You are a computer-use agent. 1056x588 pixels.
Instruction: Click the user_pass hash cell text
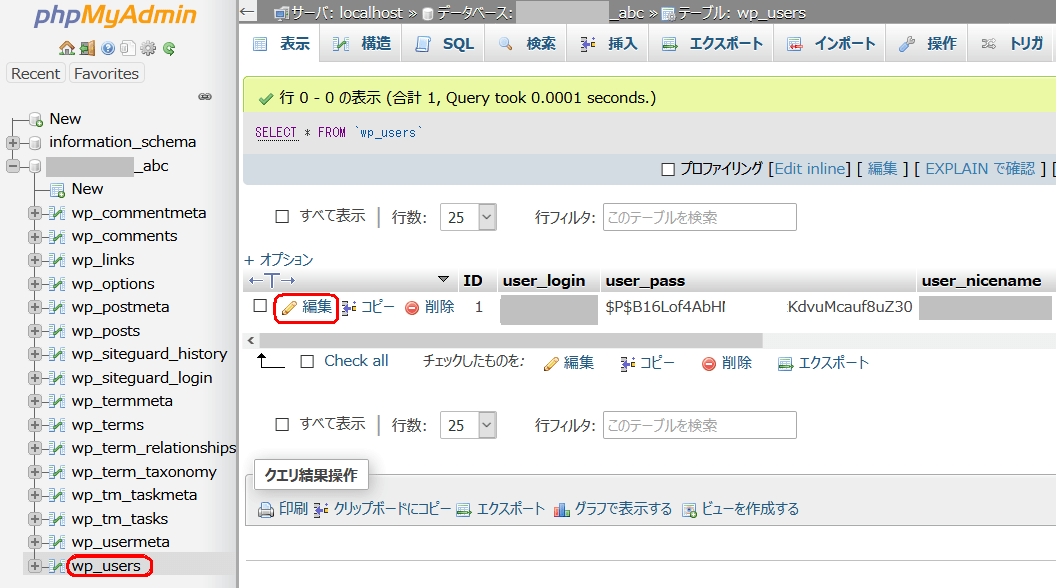758,307
